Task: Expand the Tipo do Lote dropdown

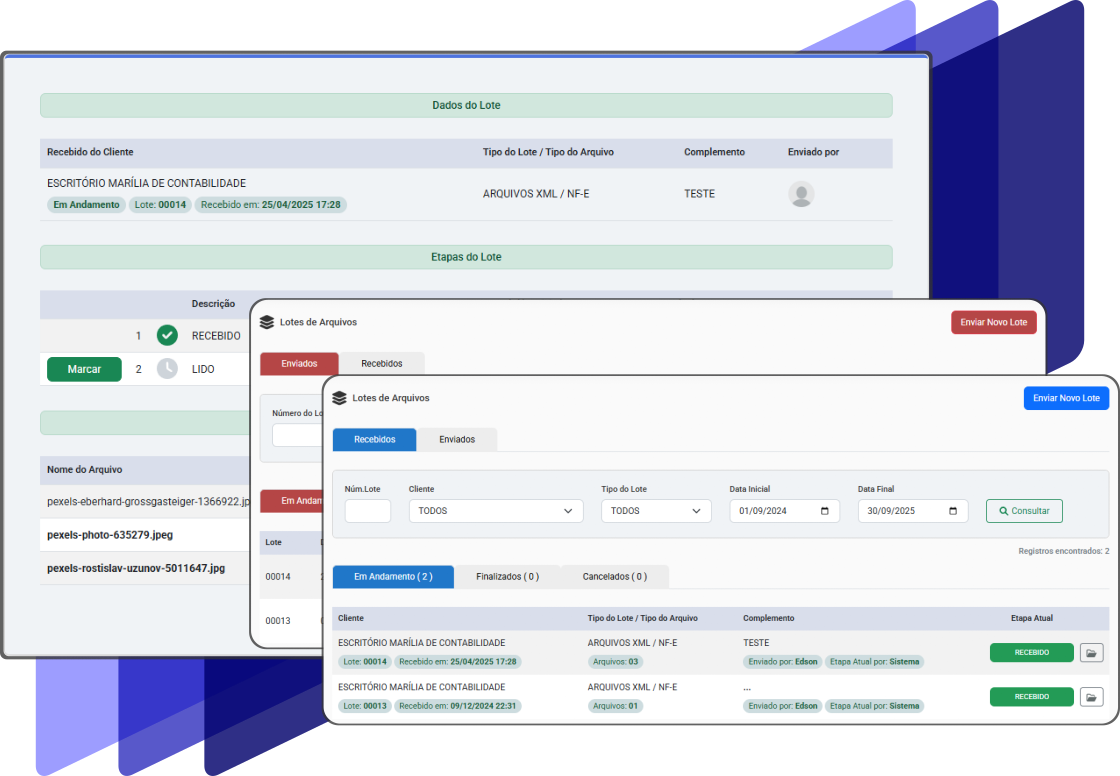Action: 655,511
